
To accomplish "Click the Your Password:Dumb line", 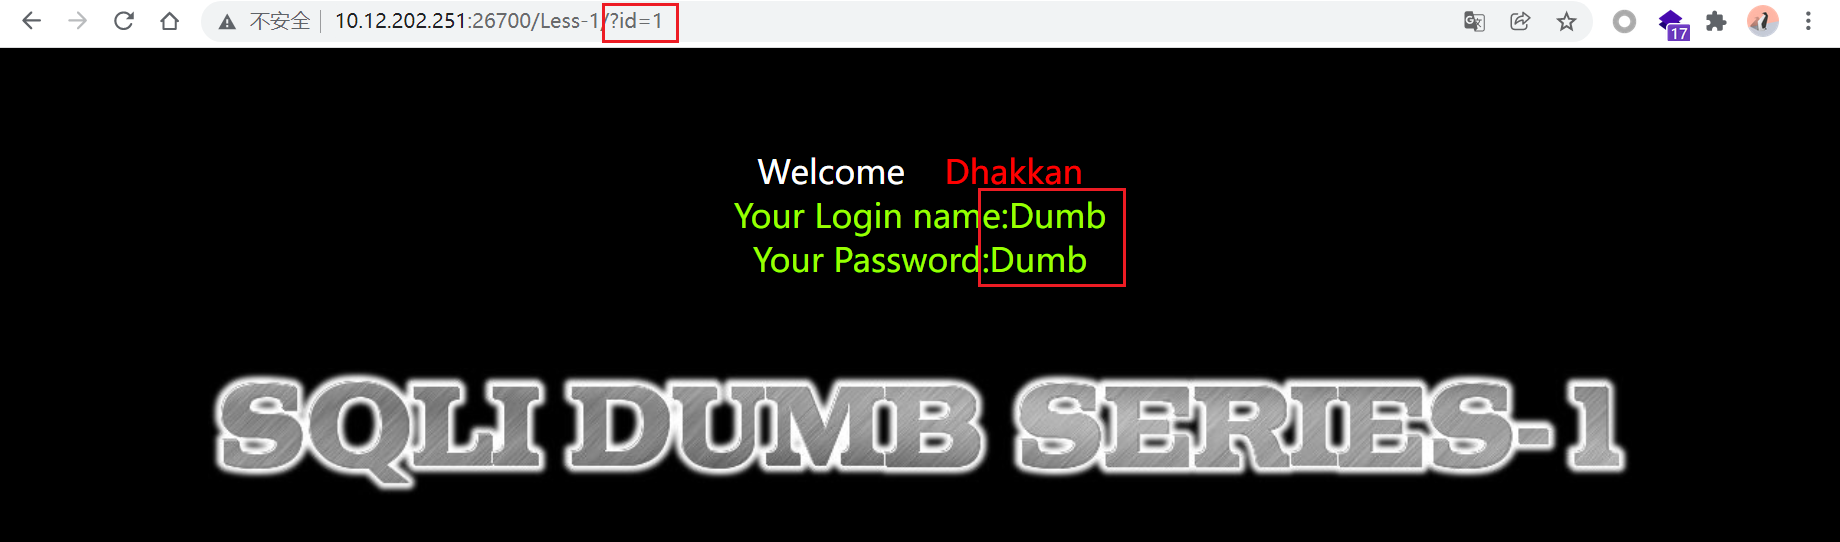I will pos(920,260).
